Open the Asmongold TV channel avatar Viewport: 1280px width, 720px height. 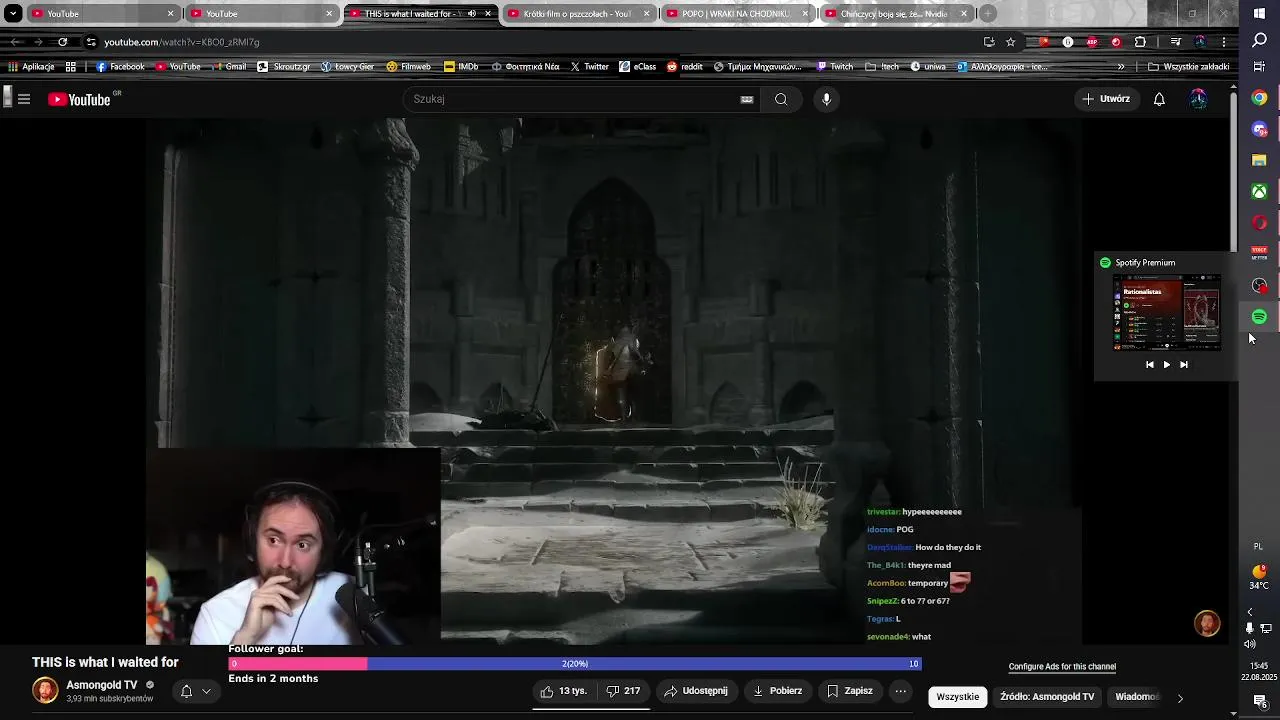[x=45, y=691]
